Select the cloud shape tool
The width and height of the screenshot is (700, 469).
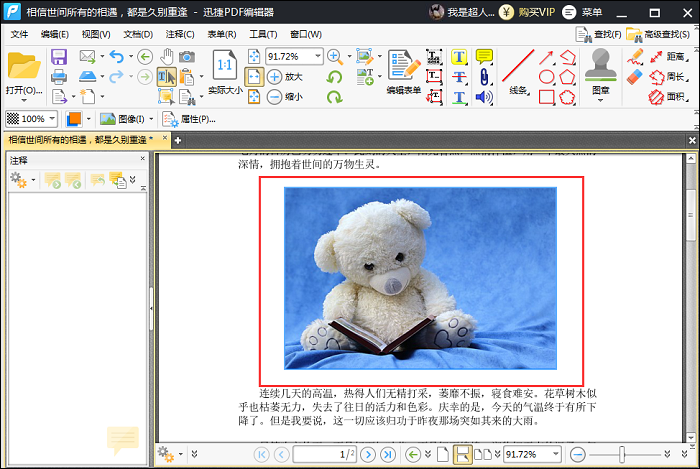[x=567, y=96]
